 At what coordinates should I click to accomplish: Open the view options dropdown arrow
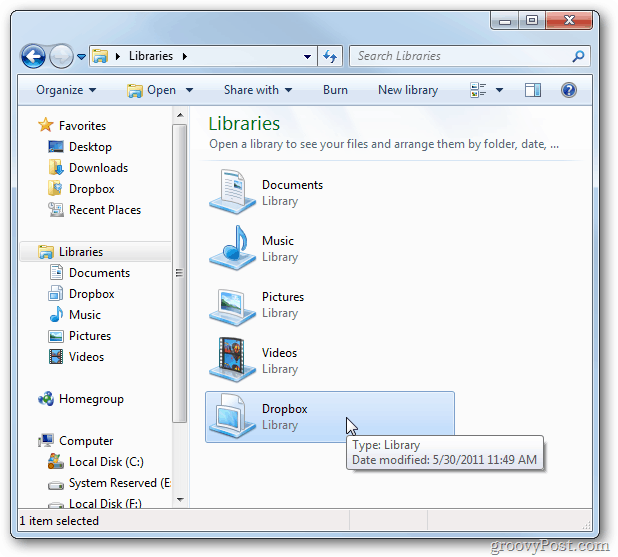[499, 90]
